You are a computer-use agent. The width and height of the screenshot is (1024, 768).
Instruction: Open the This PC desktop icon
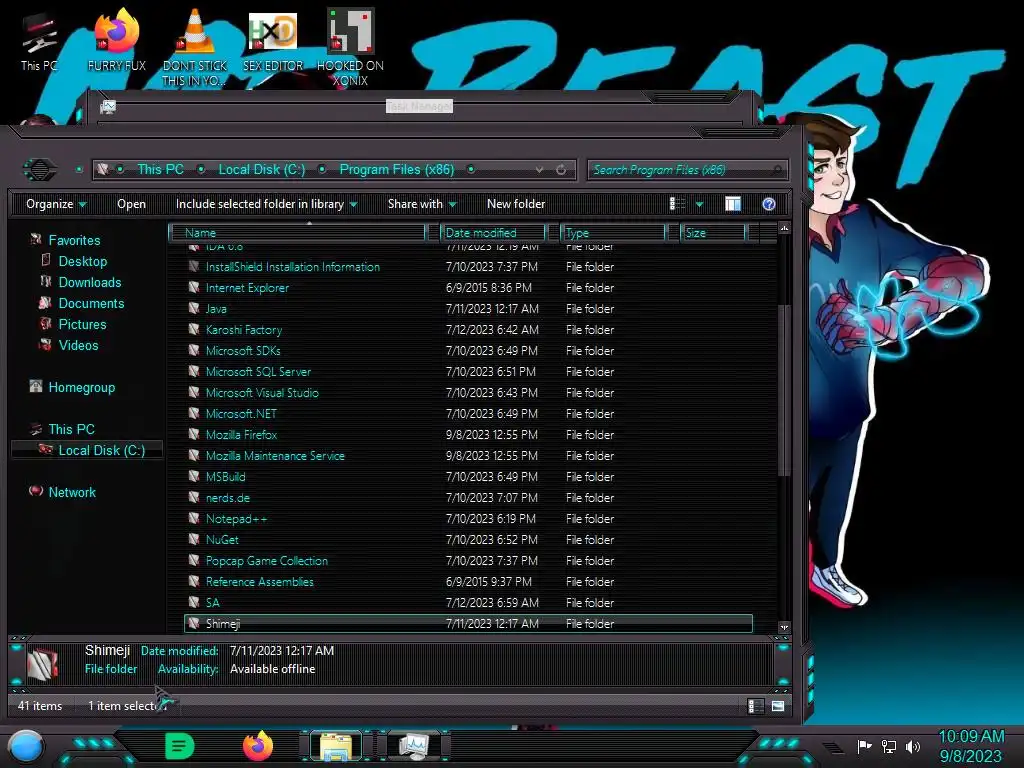39,40
